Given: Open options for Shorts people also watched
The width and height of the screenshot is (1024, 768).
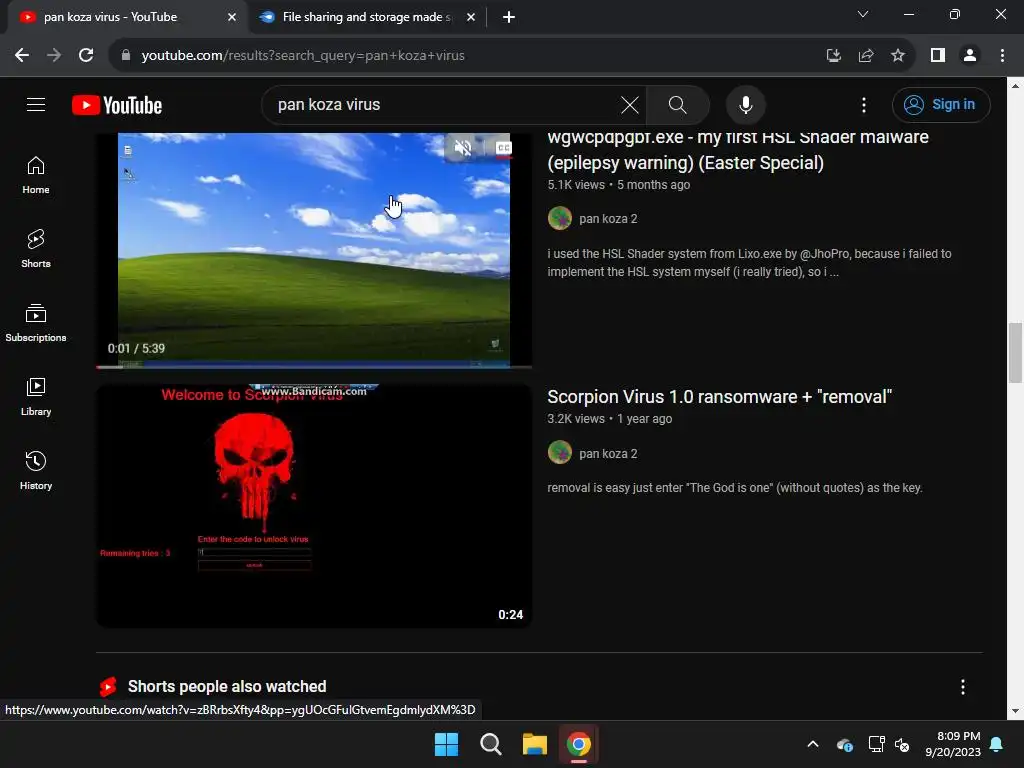Looking at the screenshot, I should click(x=962, y=686).
